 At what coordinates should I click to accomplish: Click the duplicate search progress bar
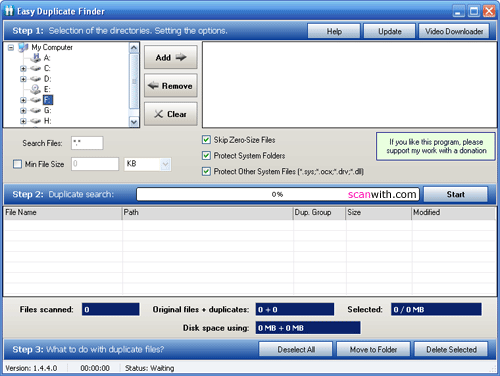278,194
